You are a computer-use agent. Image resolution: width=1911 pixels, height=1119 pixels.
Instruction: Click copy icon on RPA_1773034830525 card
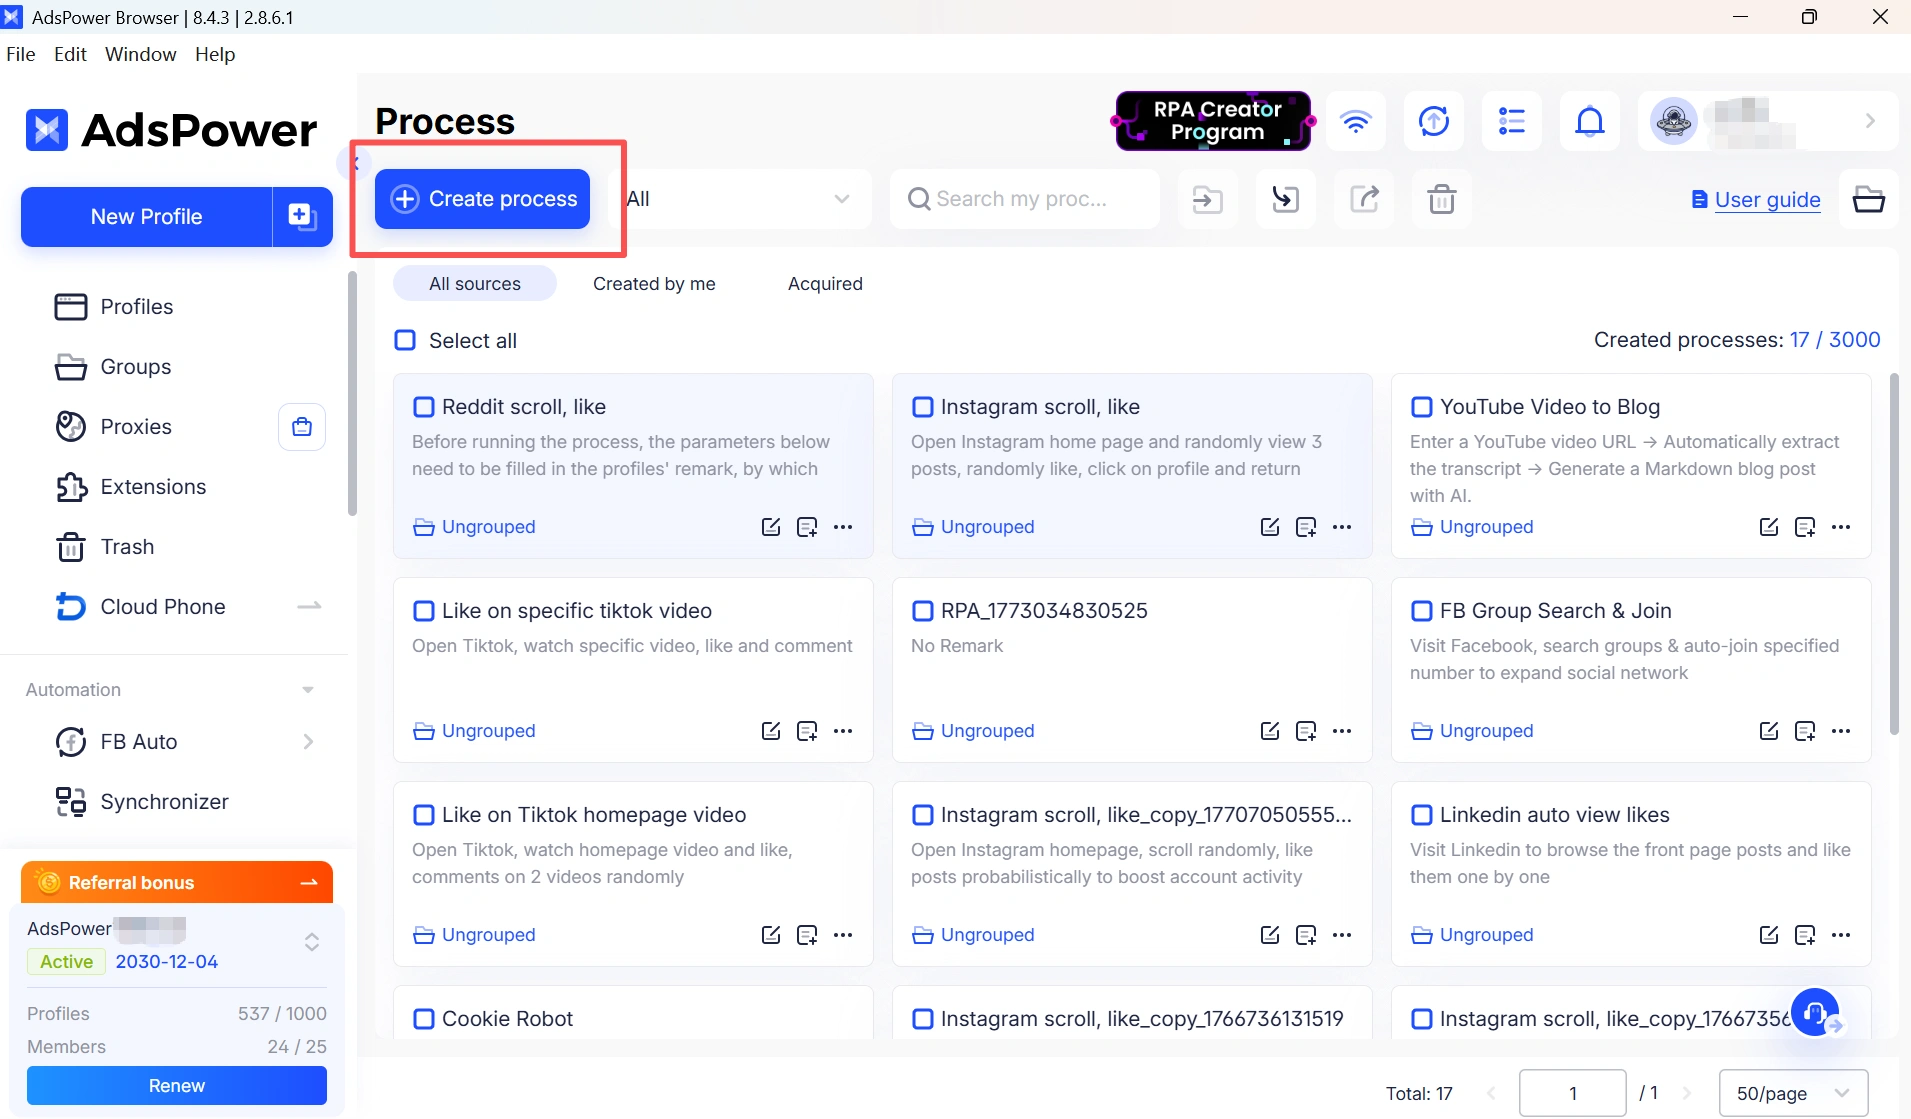[1306, 731]
